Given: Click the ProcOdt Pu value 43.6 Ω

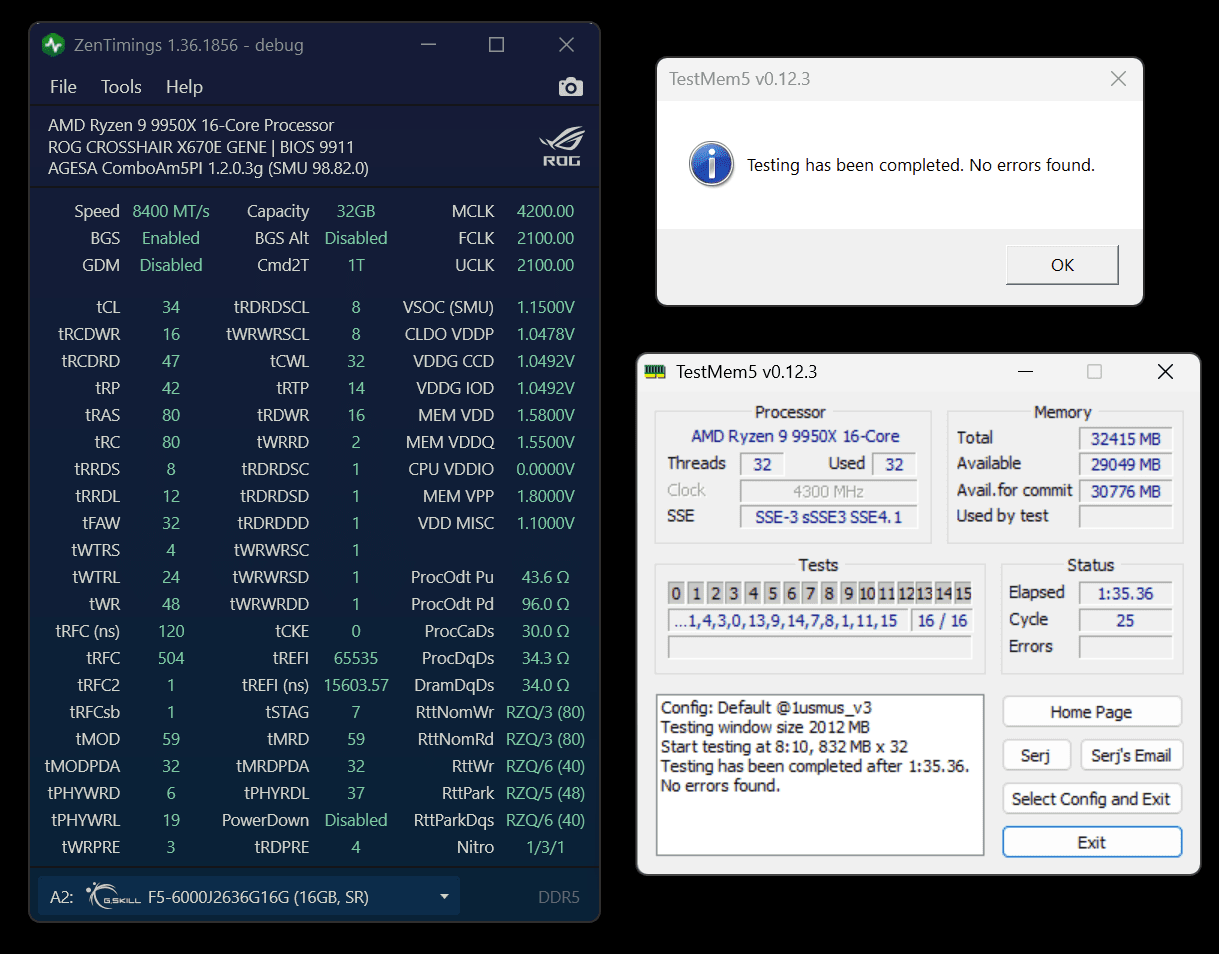Looking at the screenshot, I should point(546,577).
